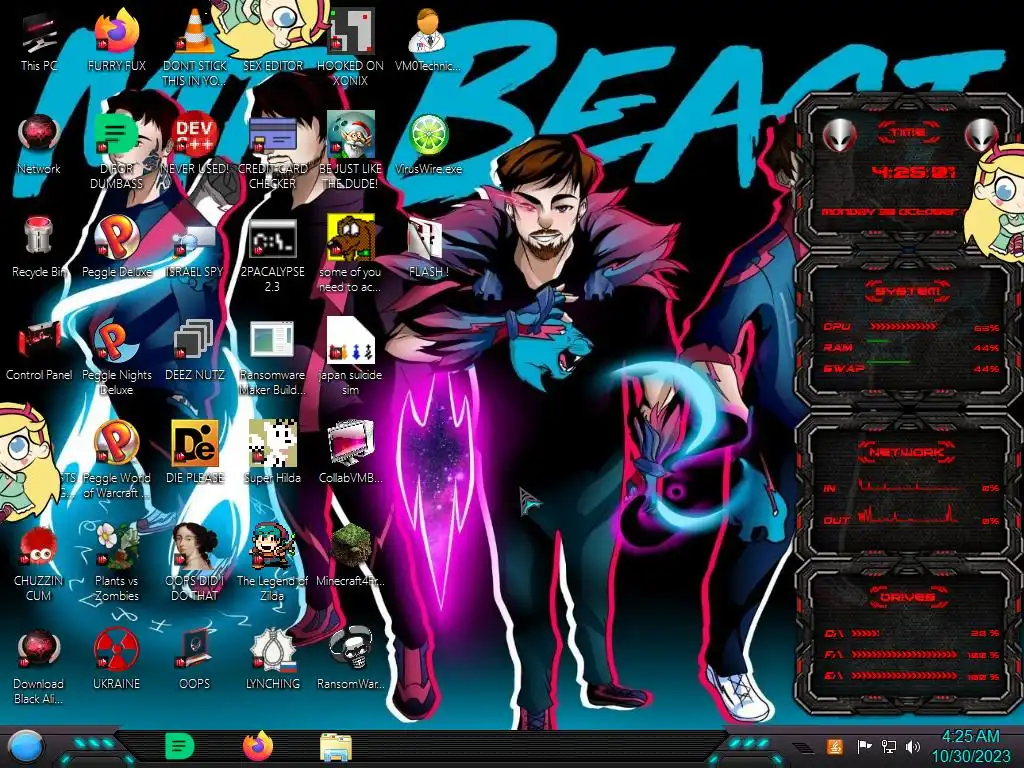Click the Start orb on the taskbar

(25, 746)
